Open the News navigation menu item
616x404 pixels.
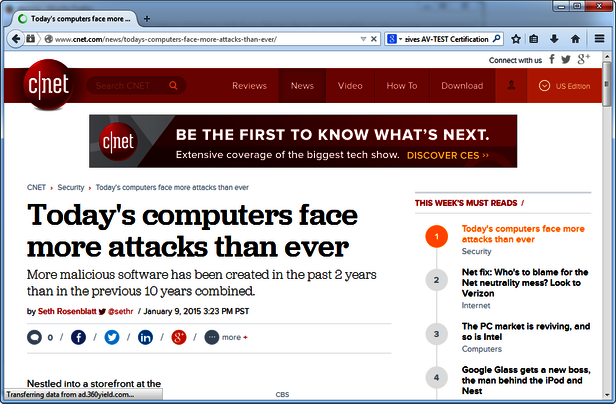302,86
